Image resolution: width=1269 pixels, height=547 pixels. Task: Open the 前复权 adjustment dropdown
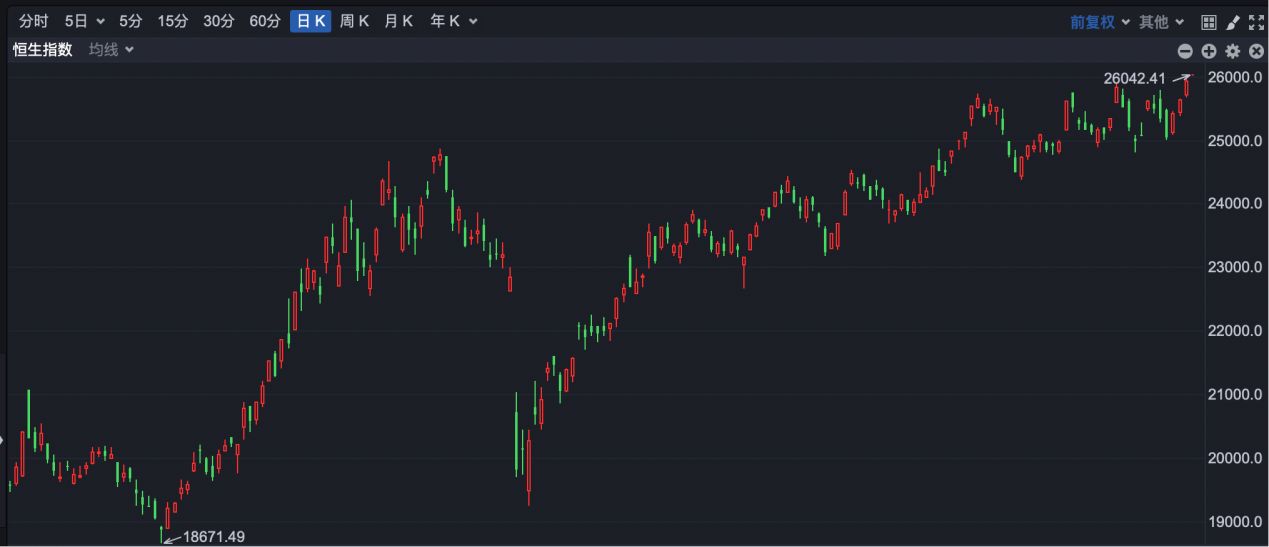1099,22
